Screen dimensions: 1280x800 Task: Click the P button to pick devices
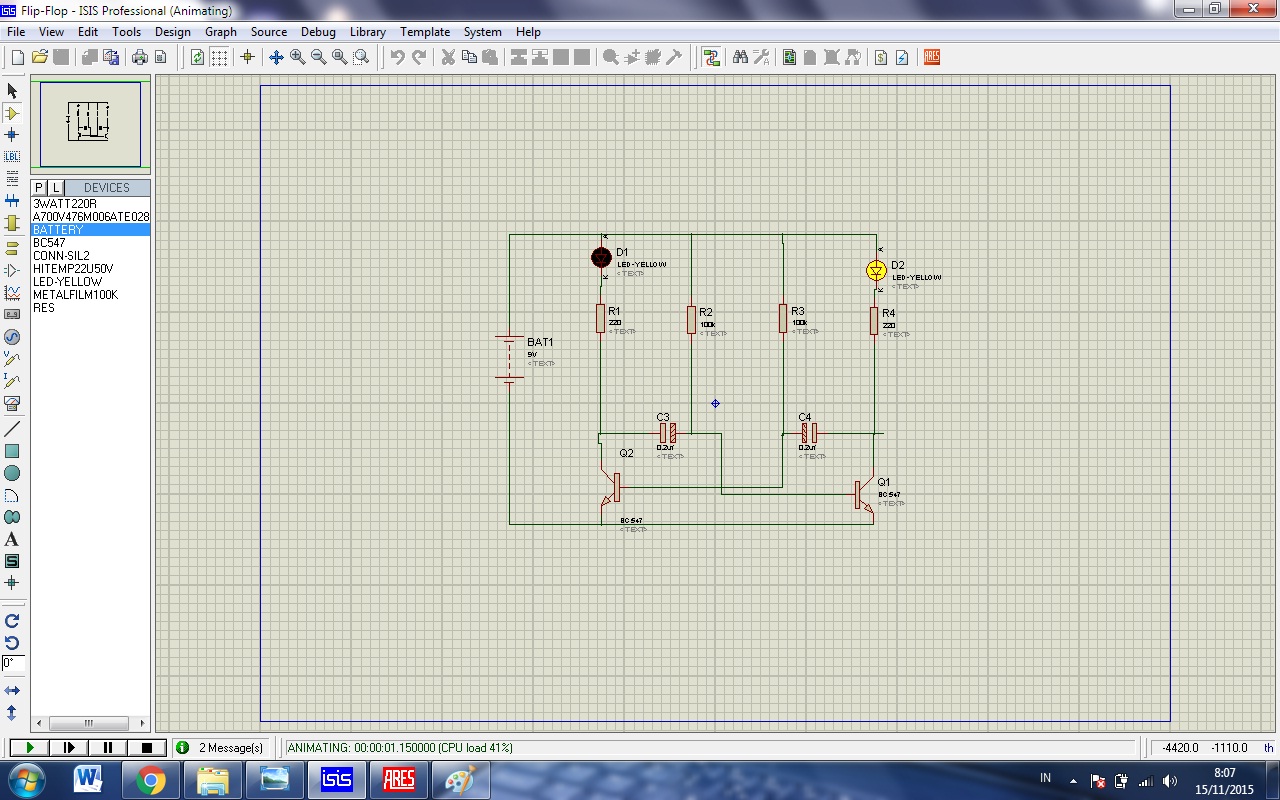tap(38, 187)
